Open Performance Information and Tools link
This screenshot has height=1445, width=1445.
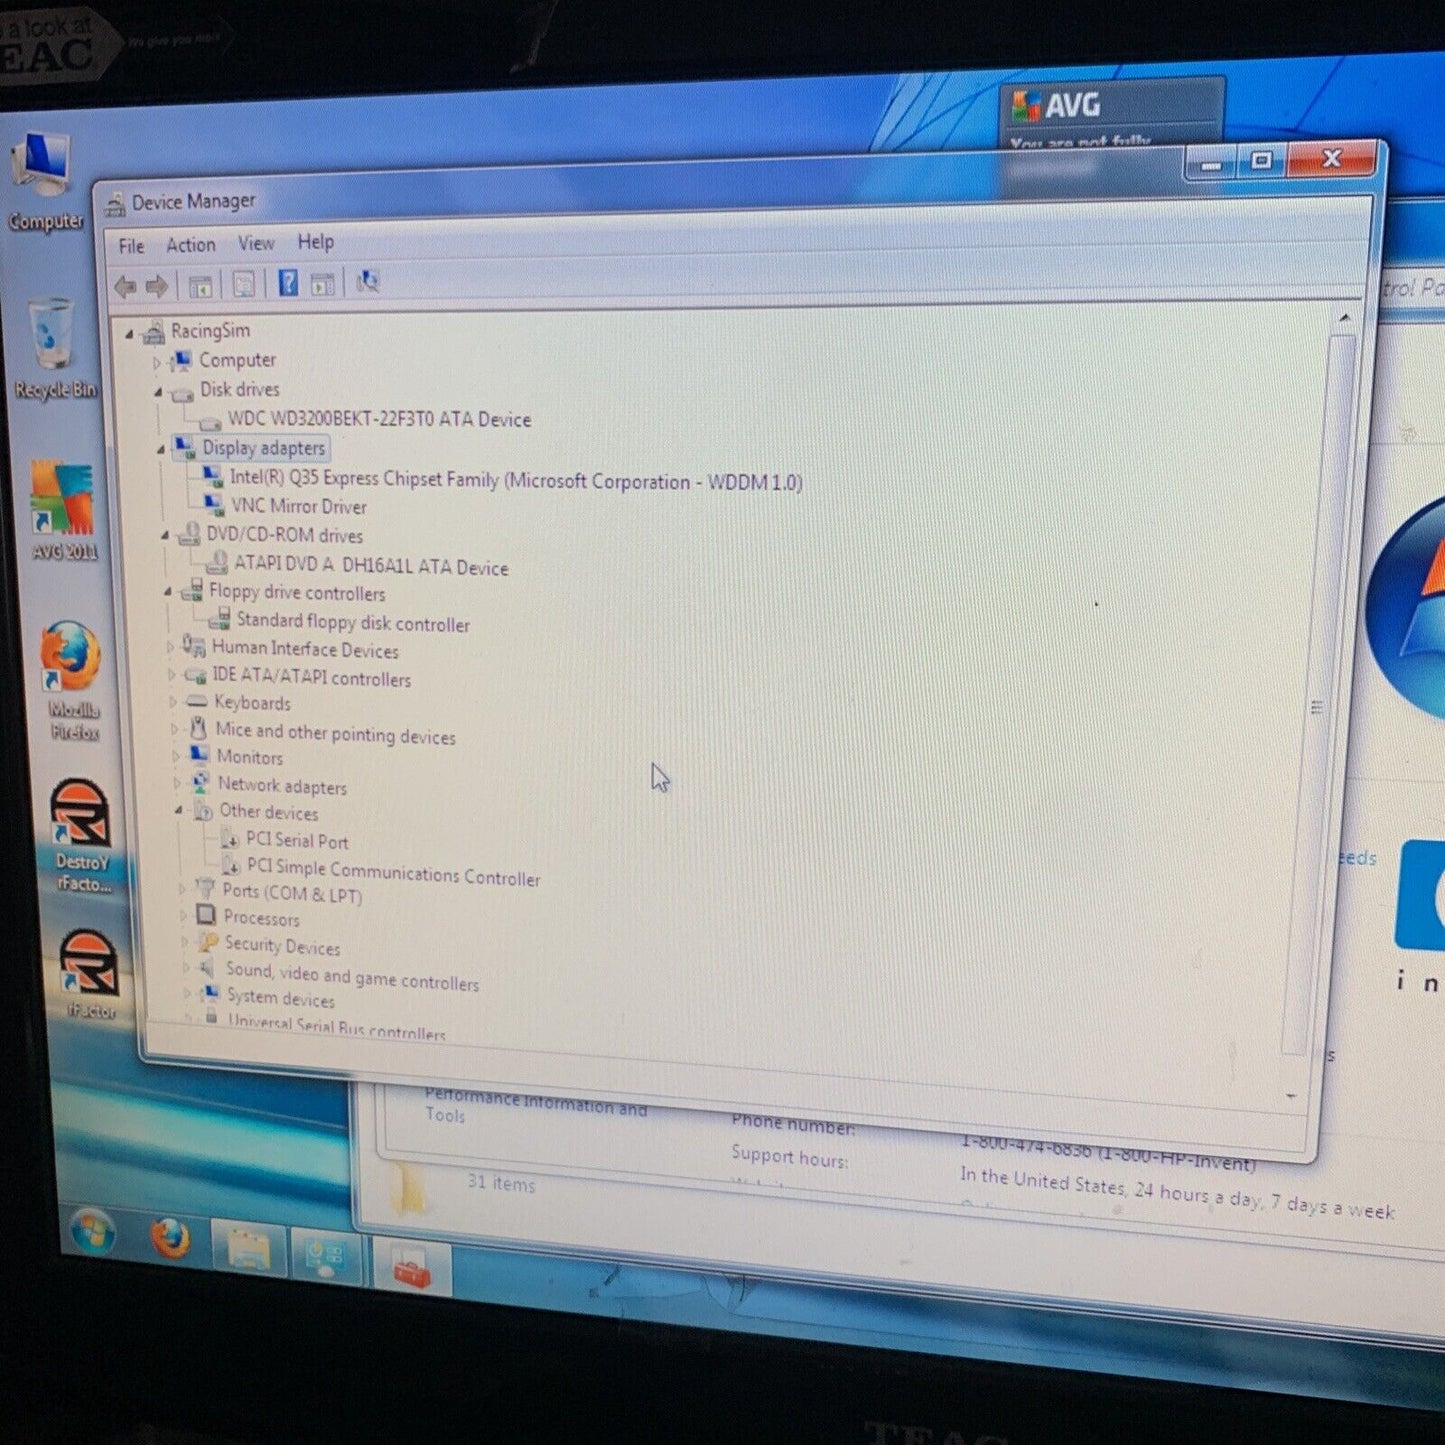pos(534,1106)
